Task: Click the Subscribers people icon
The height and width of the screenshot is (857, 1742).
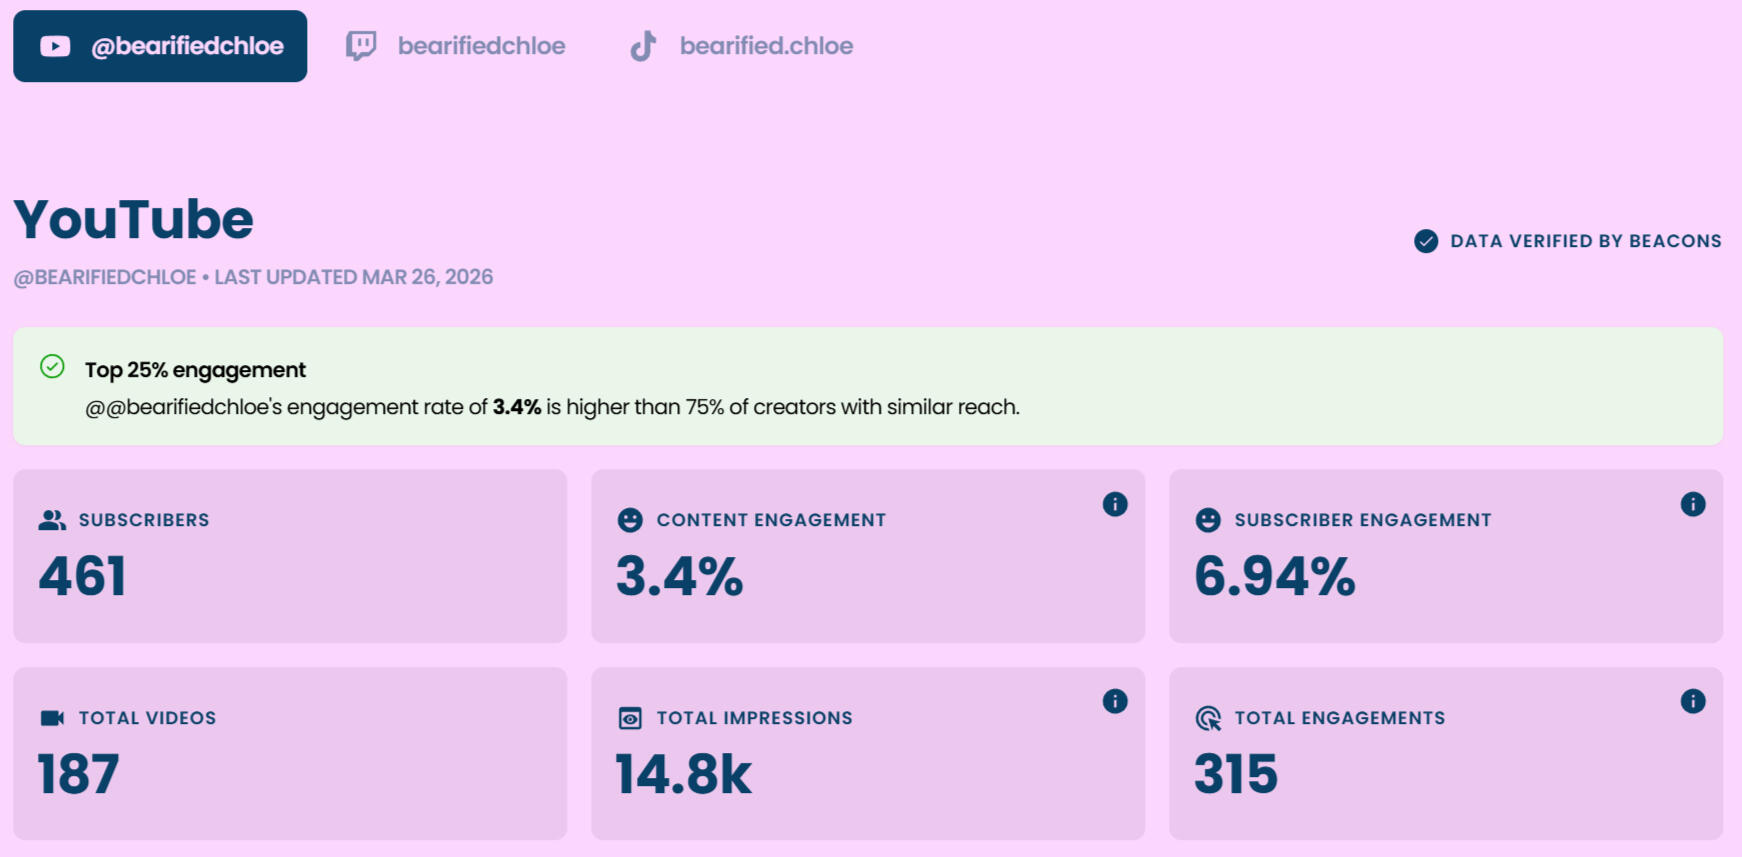Action: (52, 520)
